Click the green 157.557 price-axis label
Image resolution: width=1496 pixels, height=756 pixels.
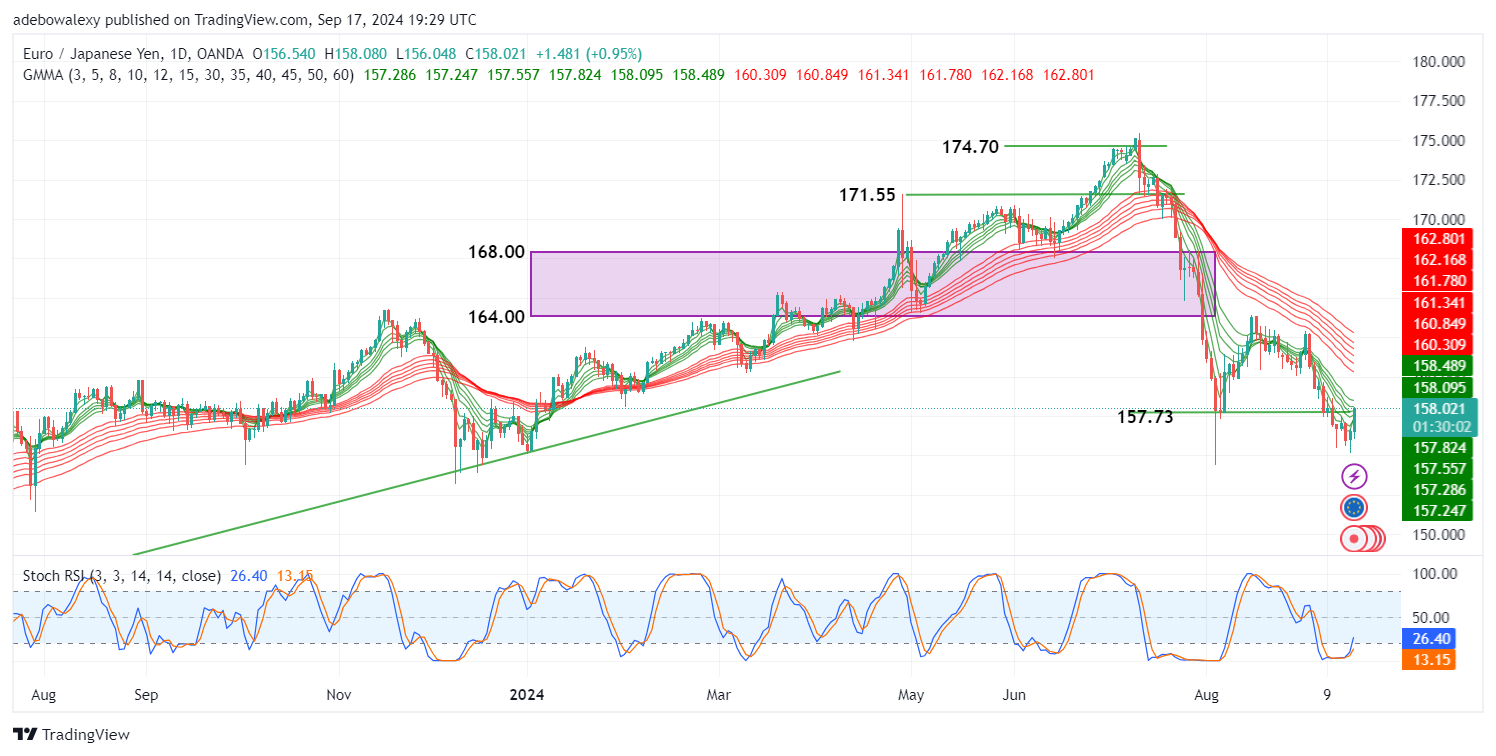pyautogui.click(x=1437, y=468)
